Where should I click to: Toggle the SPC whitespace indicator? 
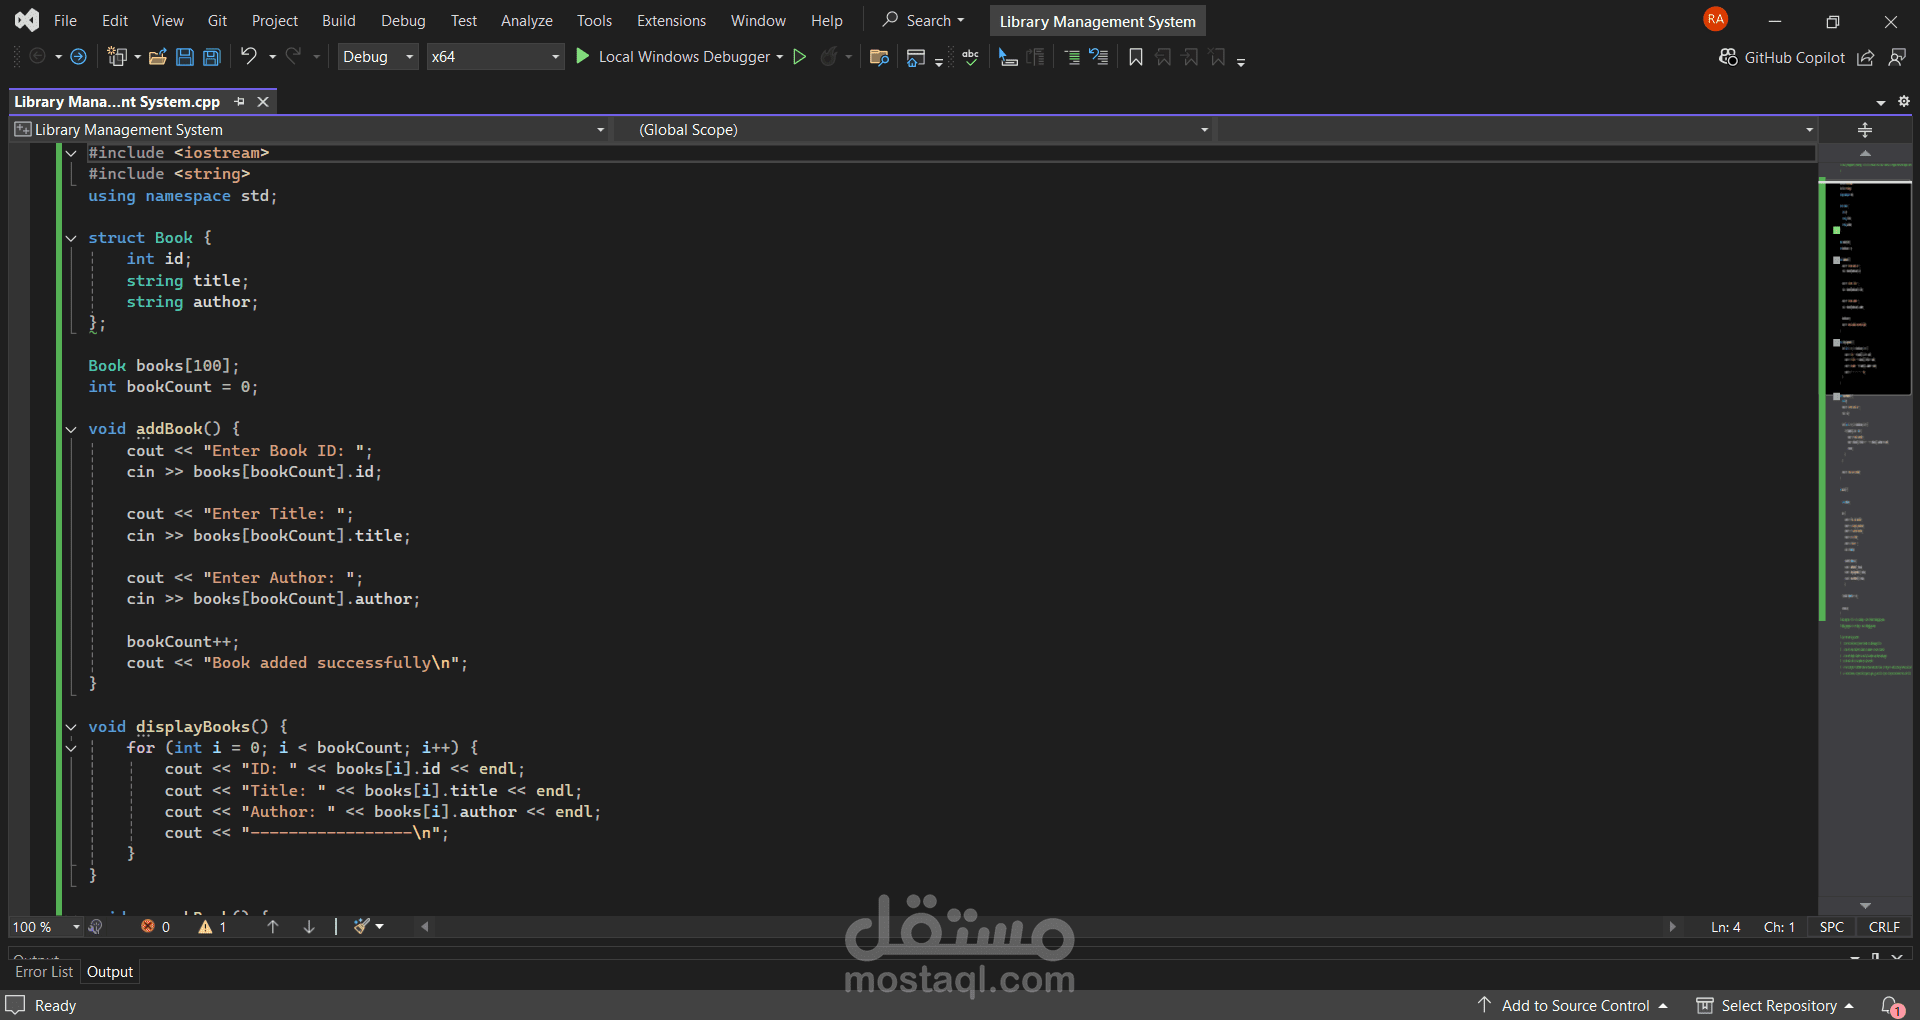pyautogui.click(x=1832, y=927)
